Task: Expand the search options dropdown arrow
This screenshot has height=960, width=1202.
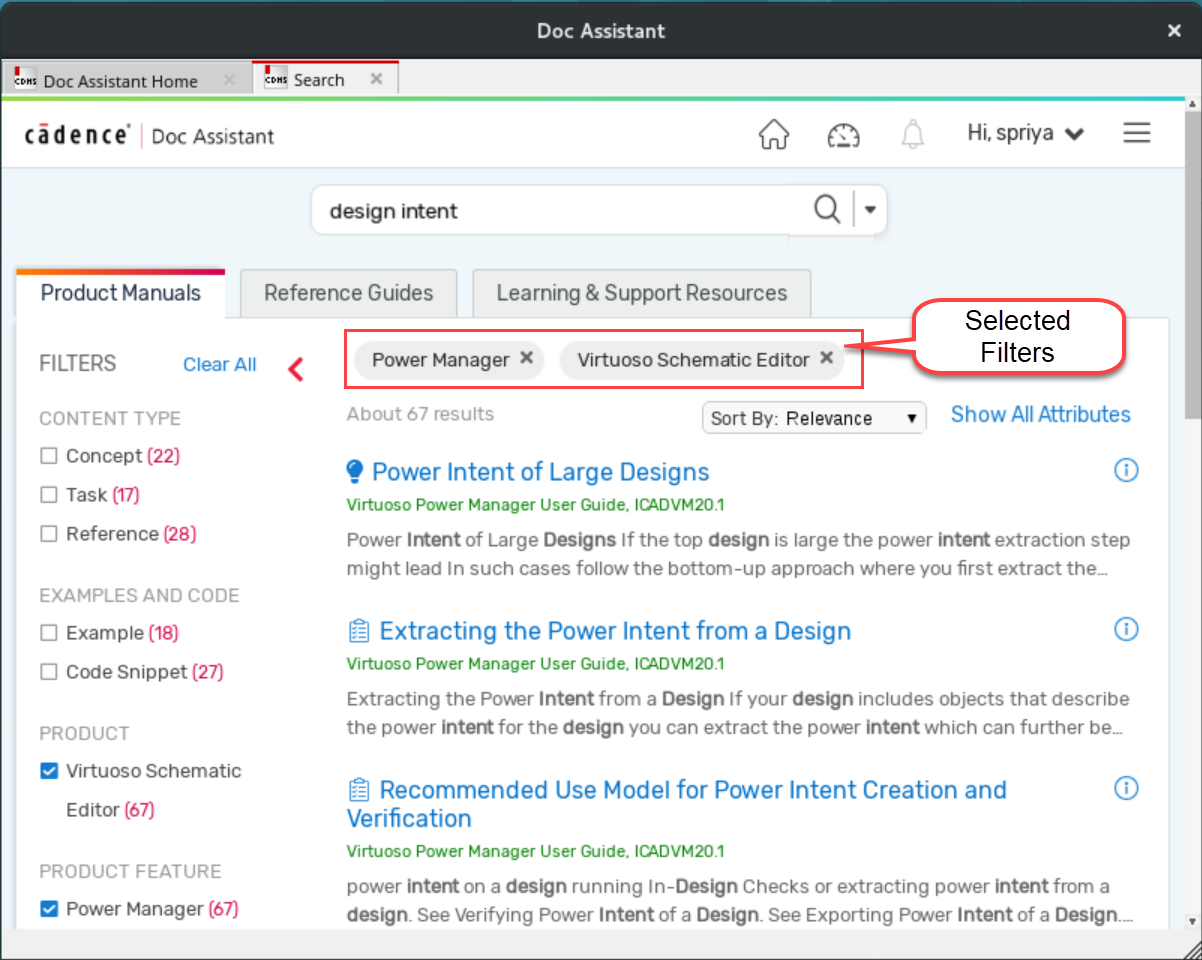Action: tap(870, 210)
